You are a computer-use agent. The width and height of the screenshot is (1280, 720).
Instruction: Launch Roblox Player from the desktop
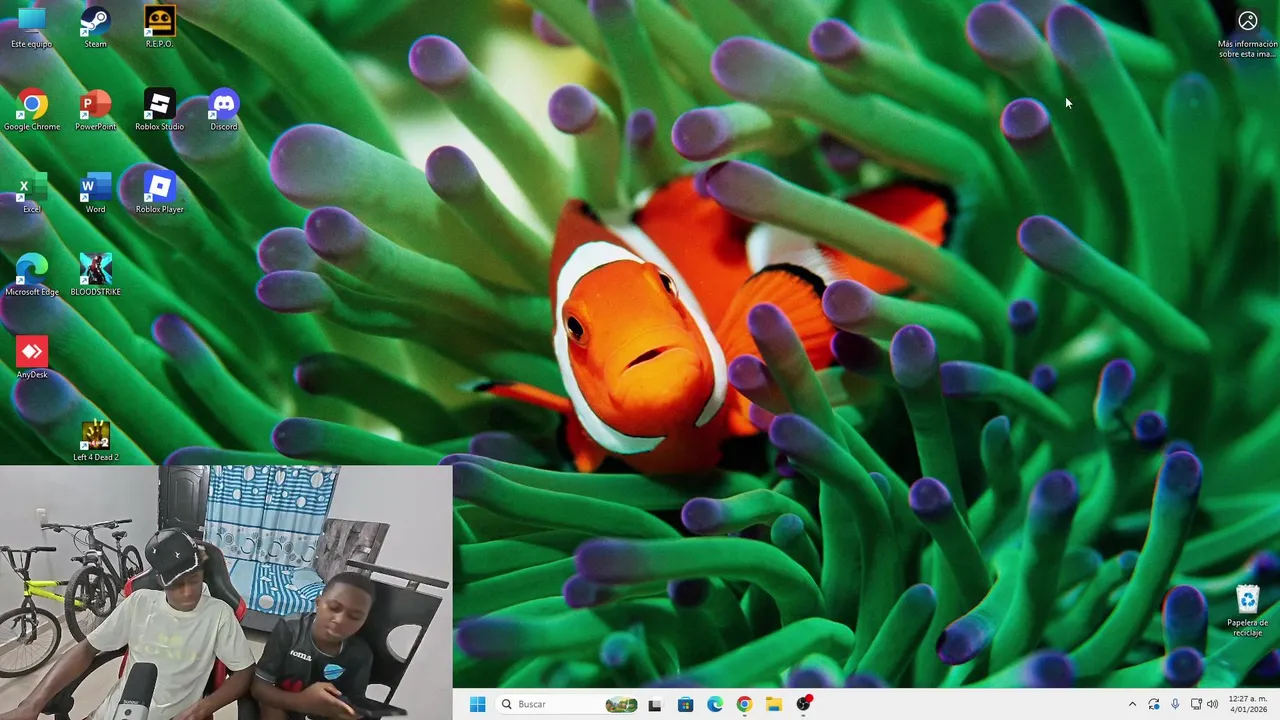coord(159,193)
